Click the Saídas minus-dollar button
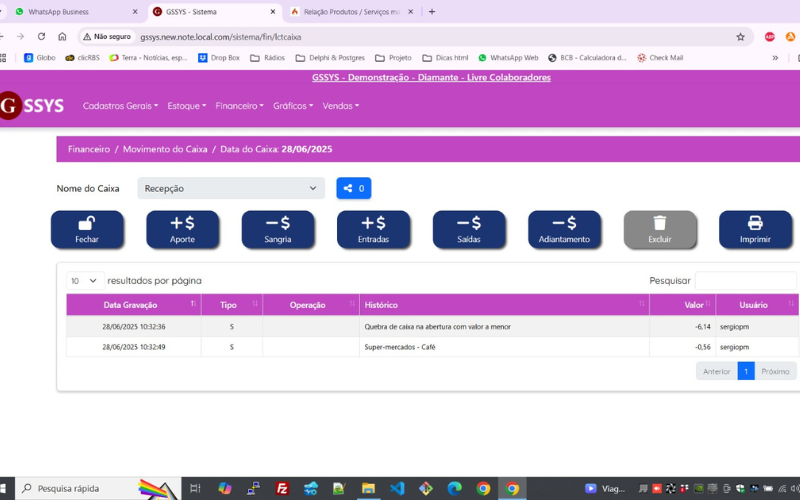This screenshot has height=500, width=800. click(x=469, y=229)
